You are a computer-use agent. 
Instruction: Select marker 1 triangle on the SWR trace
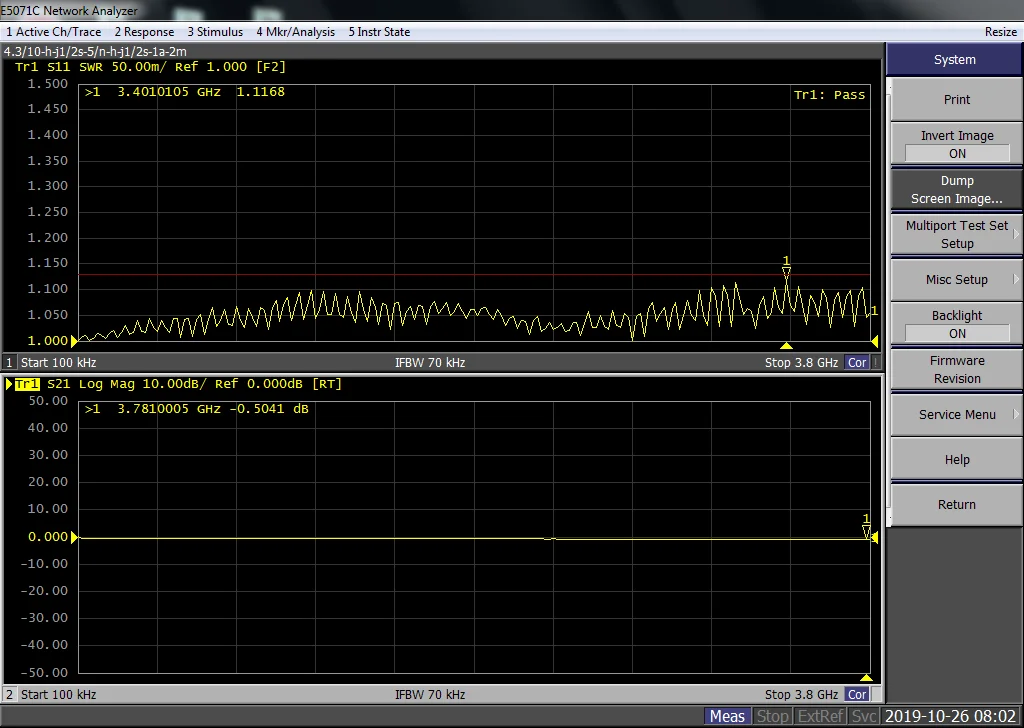tap(786, 272)
